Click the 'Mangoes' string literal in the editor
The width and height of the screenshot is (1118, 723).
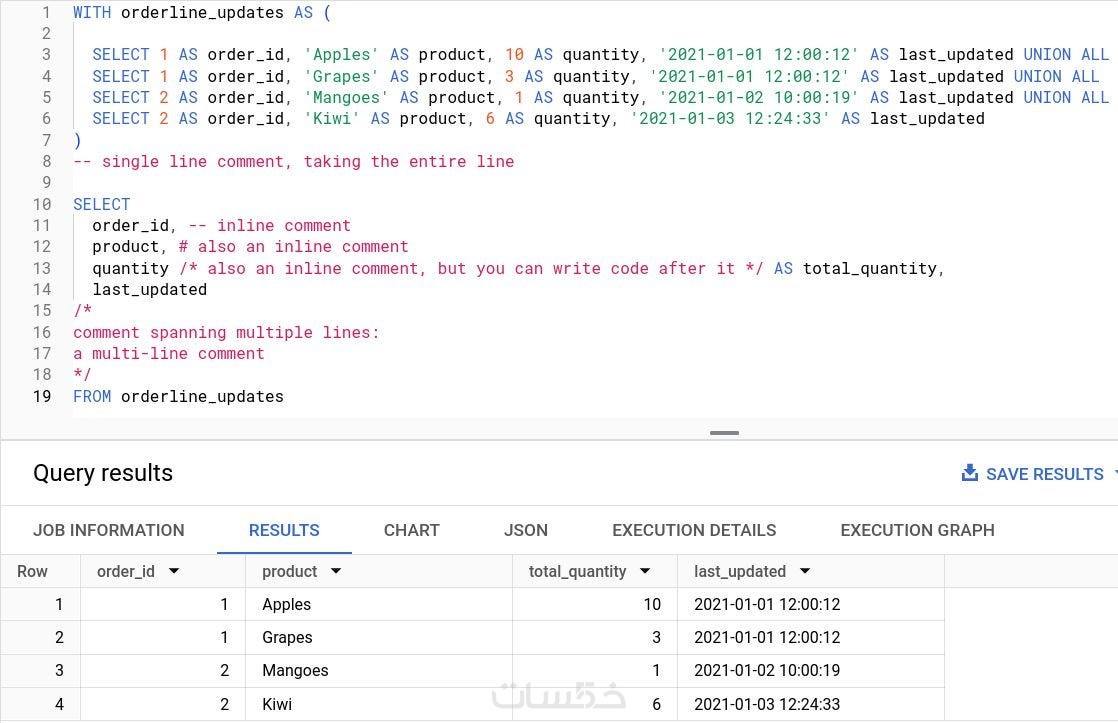346,98
